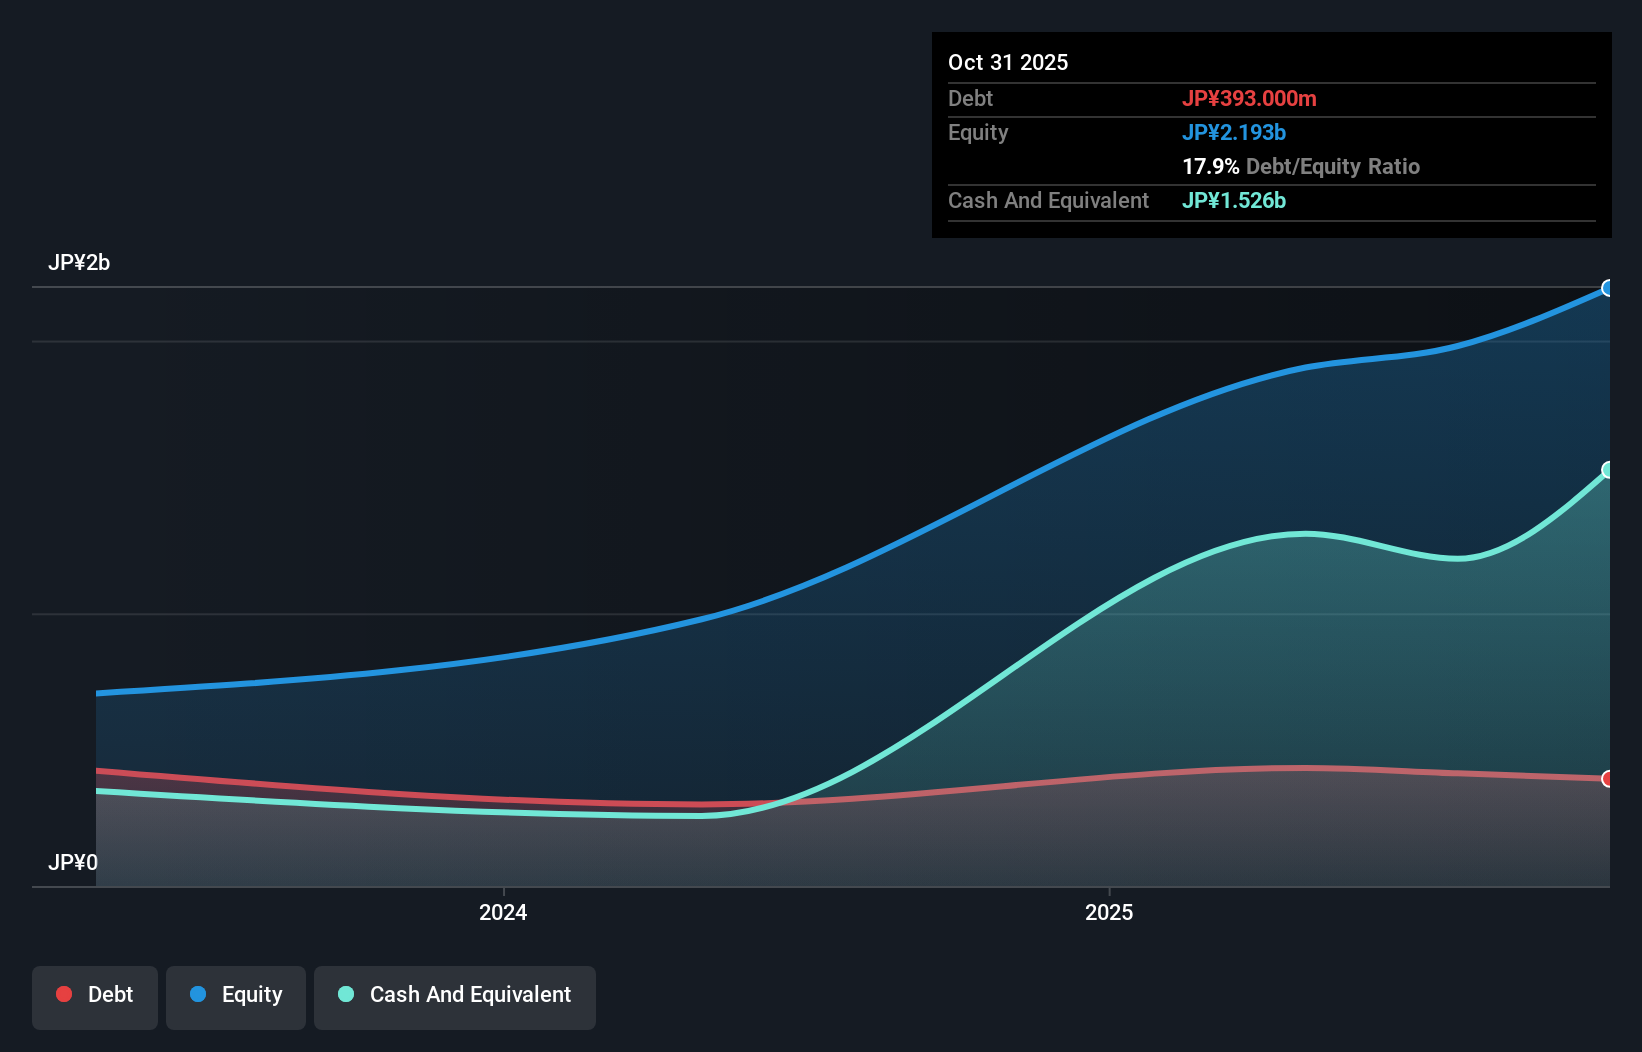Click the 17.9% Debt/Equity Ratio text
The image size is (1642, 1052).
tap(1300, 167)
